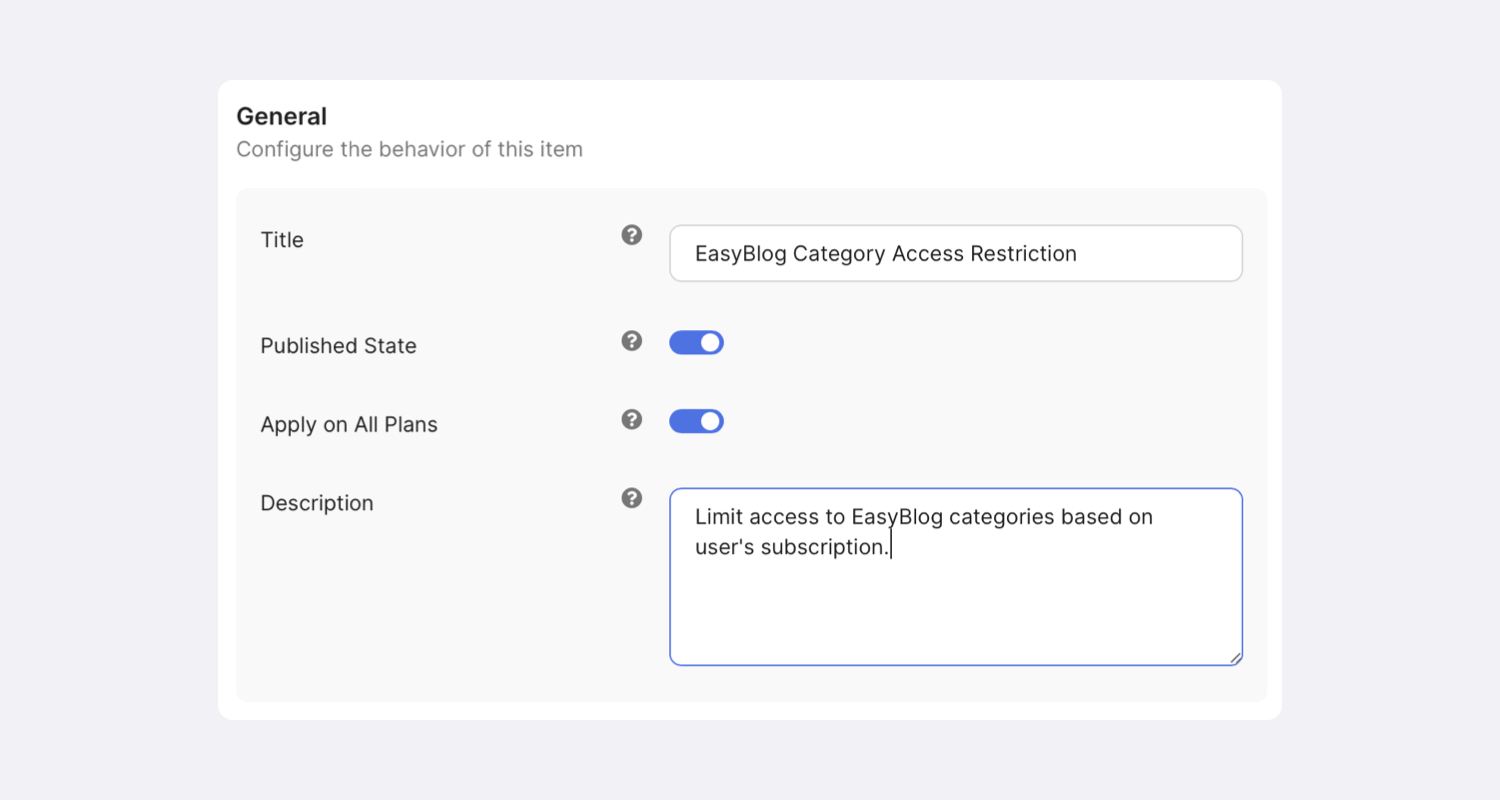Click the Description field label
The width and height of the screenshot is (1500, 800).
317,503
